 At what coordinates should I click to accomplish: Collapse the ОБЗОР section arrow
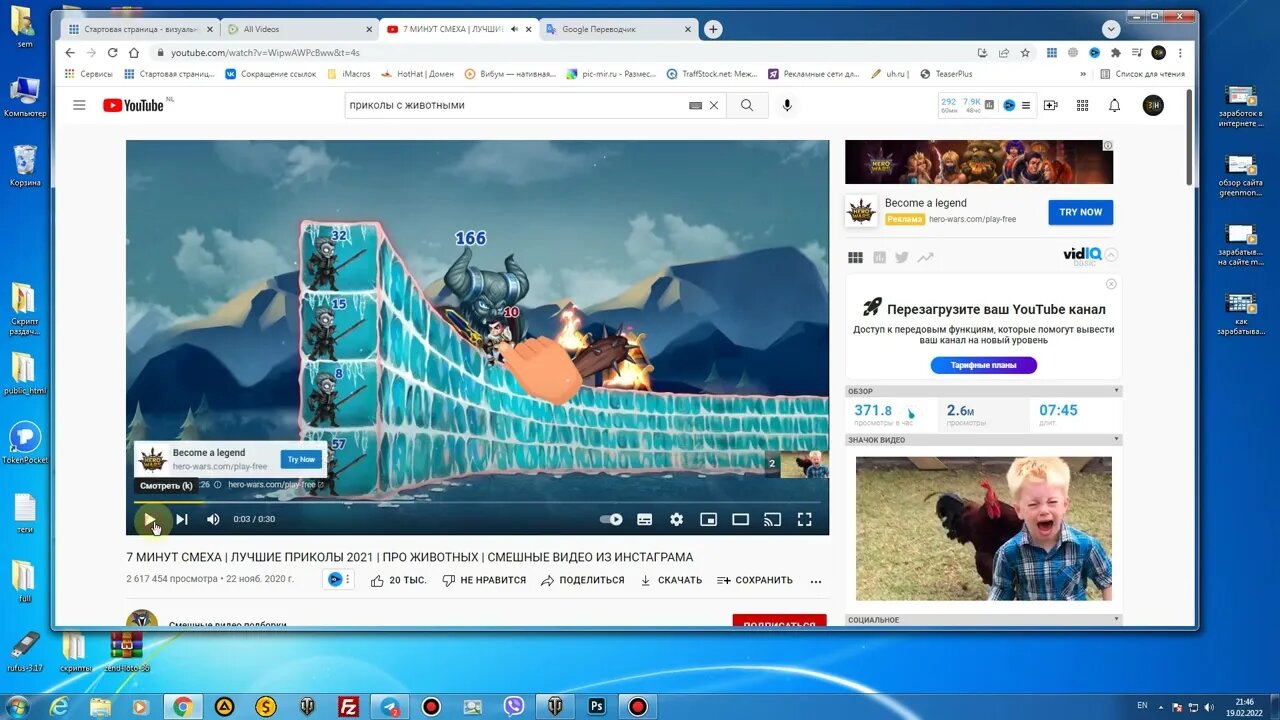coord(1117,391)
